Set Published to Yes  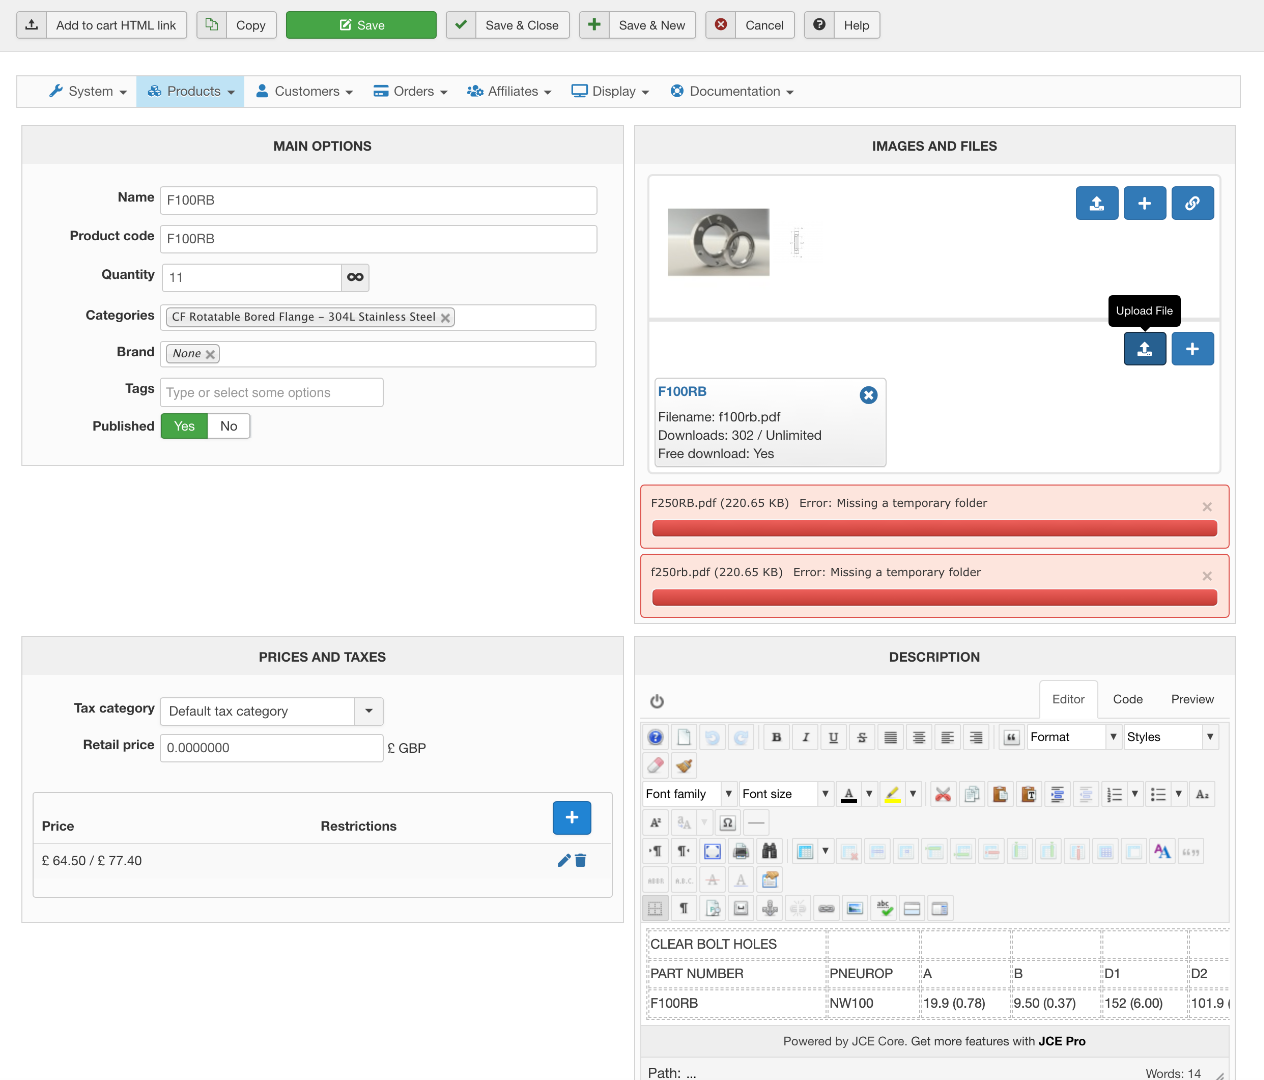184,426
